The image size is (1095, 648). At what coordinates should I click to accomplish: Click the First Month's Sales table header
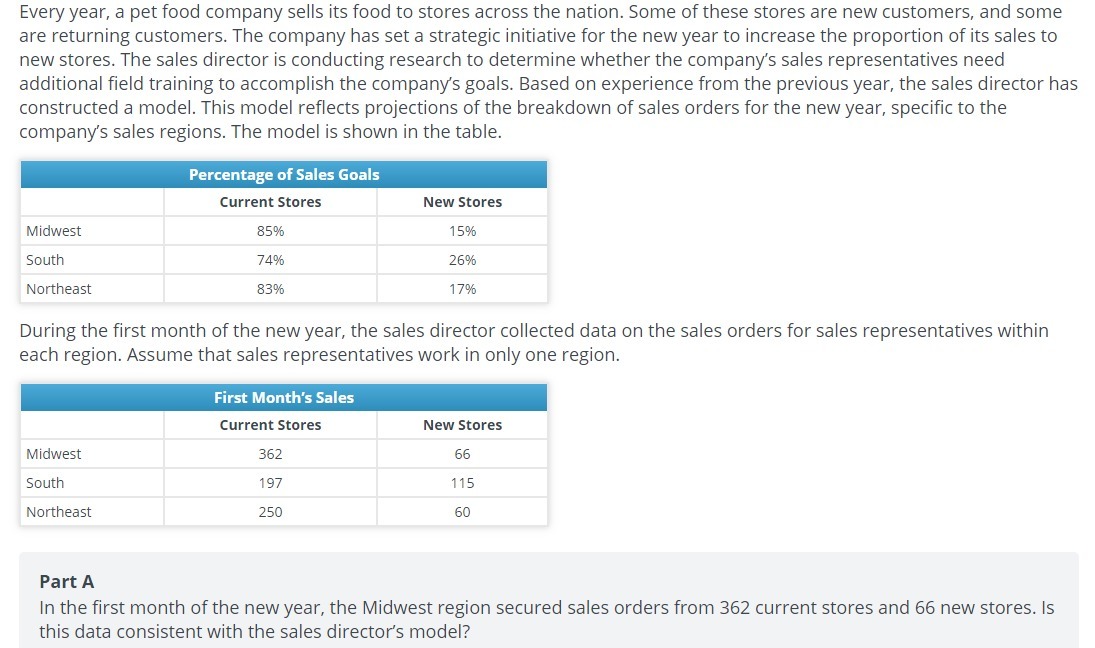coord(284,397)
